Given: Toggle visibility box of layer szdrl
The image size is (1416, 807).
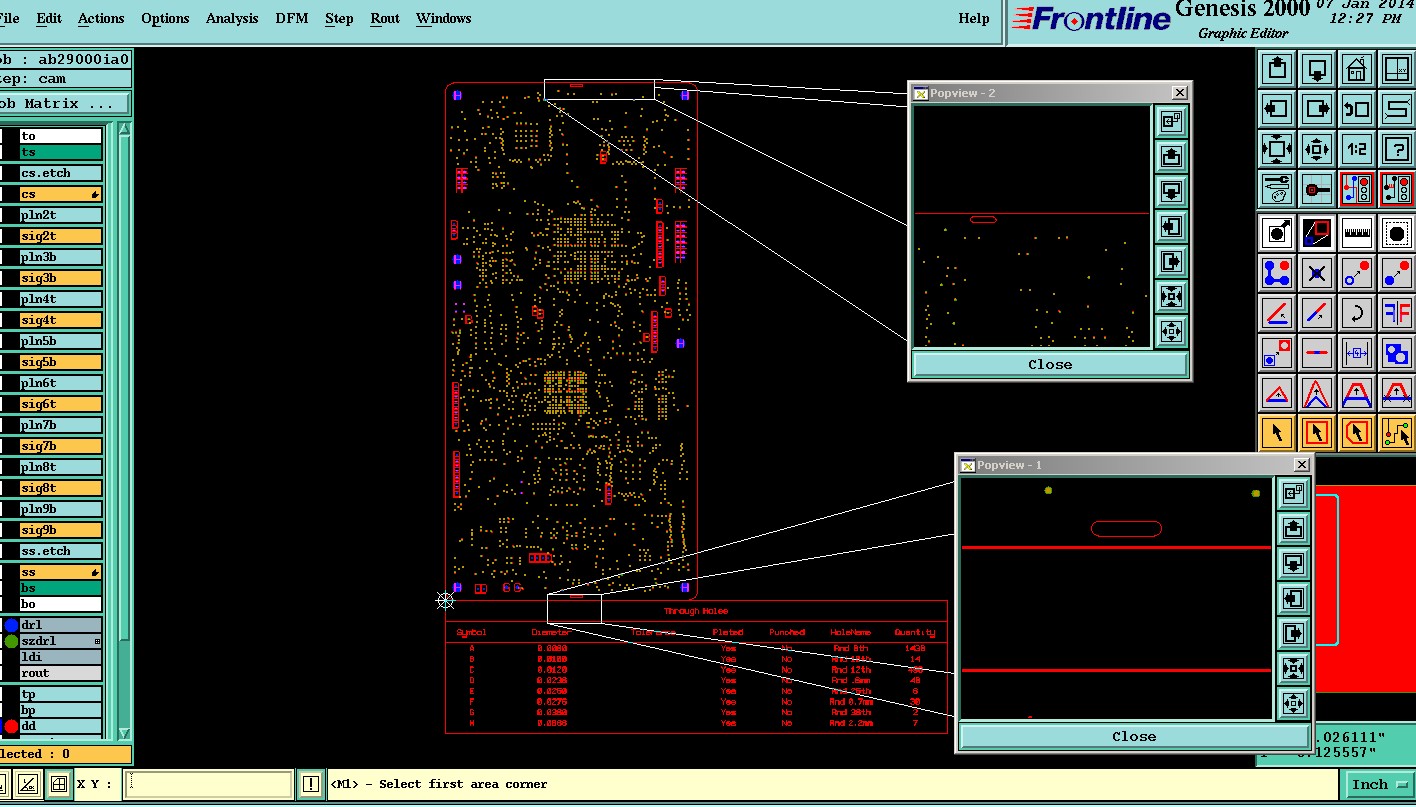Looking at the screenshot, I should [x=11, y=642].
